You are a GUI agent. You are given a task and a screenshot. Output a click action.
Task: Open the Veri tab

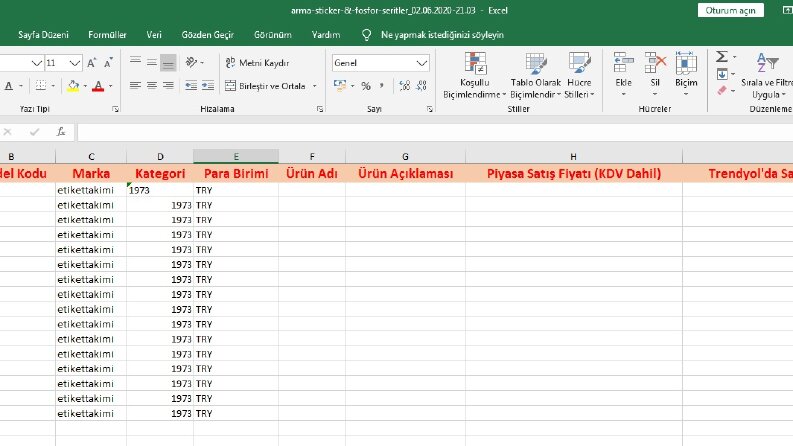tap(154, 35)
